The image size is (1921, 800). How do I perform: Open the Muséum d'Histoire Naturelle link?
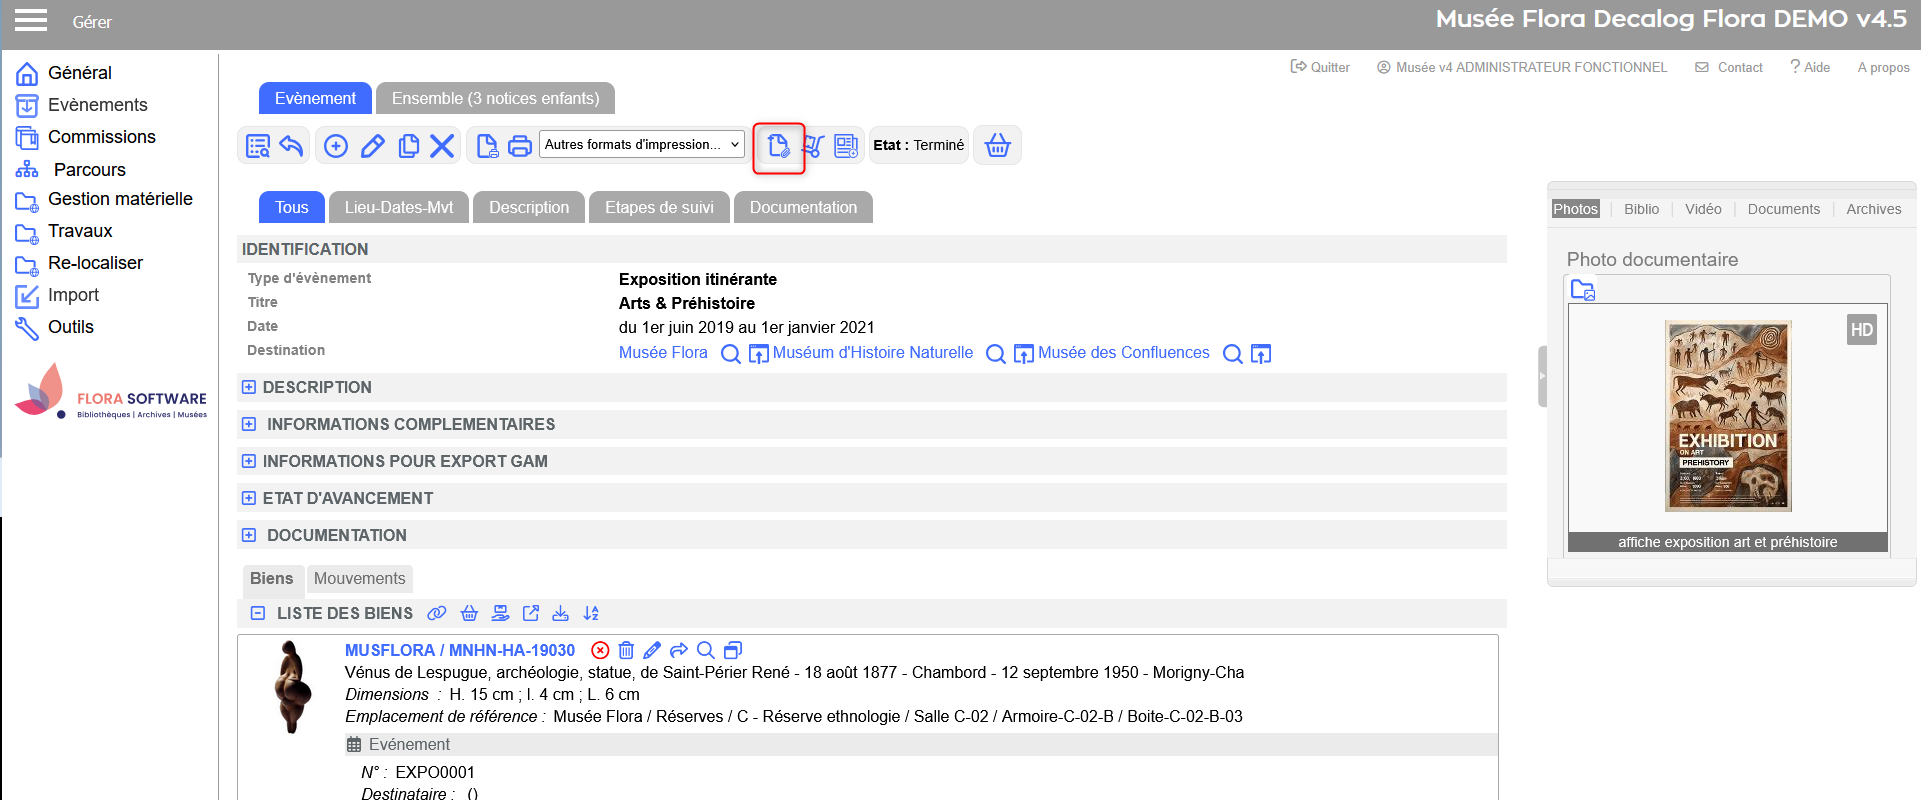tap(872, 353)
